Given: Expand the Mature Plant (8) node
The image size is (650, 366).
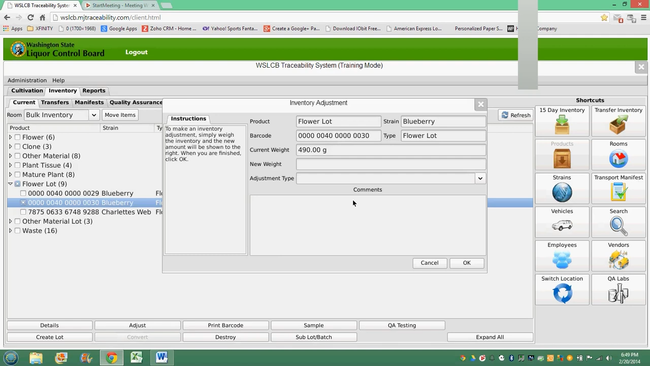Looking at the screenshot, I should point(10,175).
